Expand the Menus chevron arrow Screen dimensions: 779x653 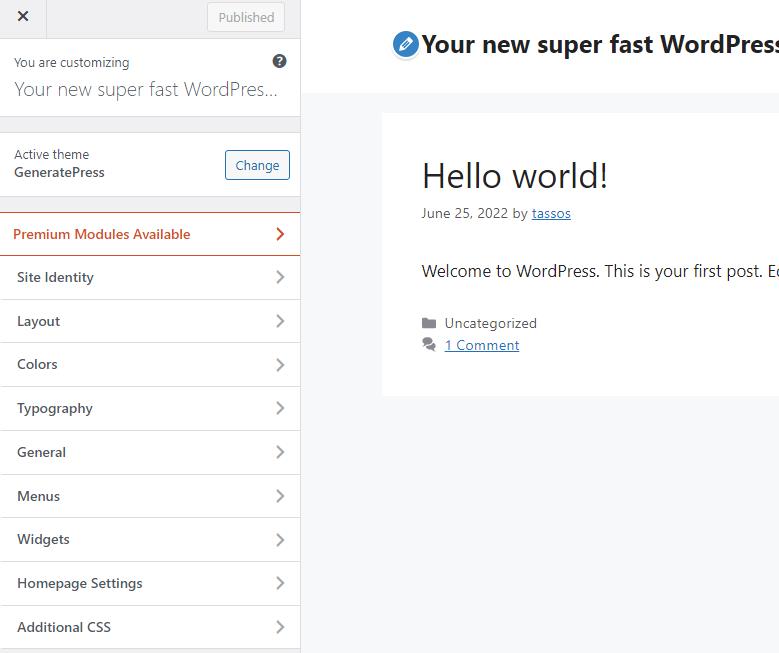(280, 496)
